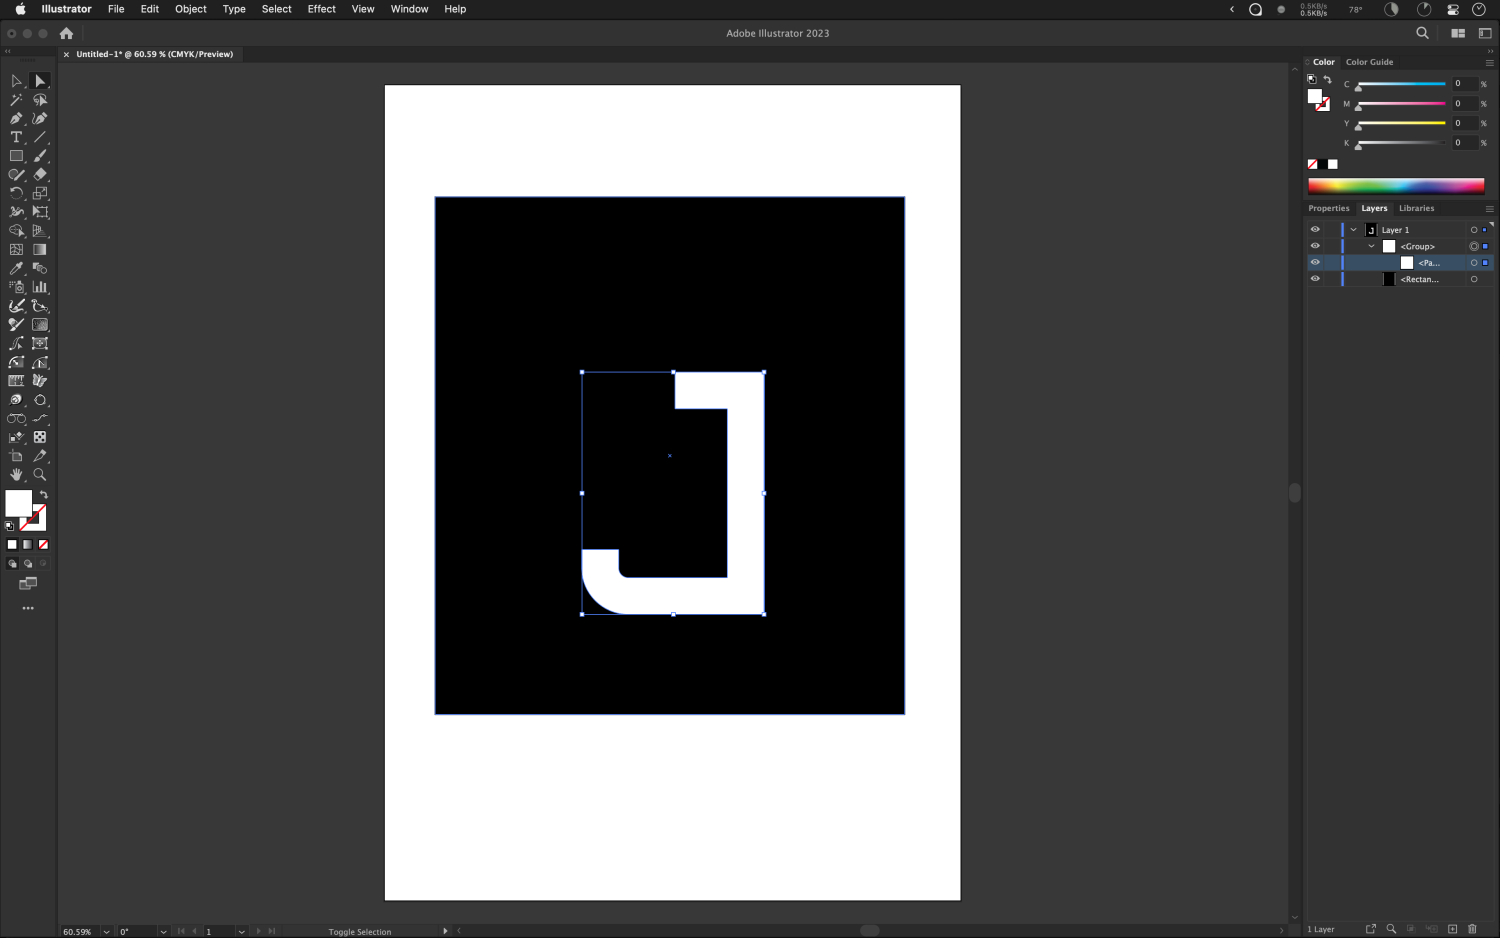Collapse Layer 1 in Layers panel
The image size is (1500, 938).
[x=1354, y=230]
